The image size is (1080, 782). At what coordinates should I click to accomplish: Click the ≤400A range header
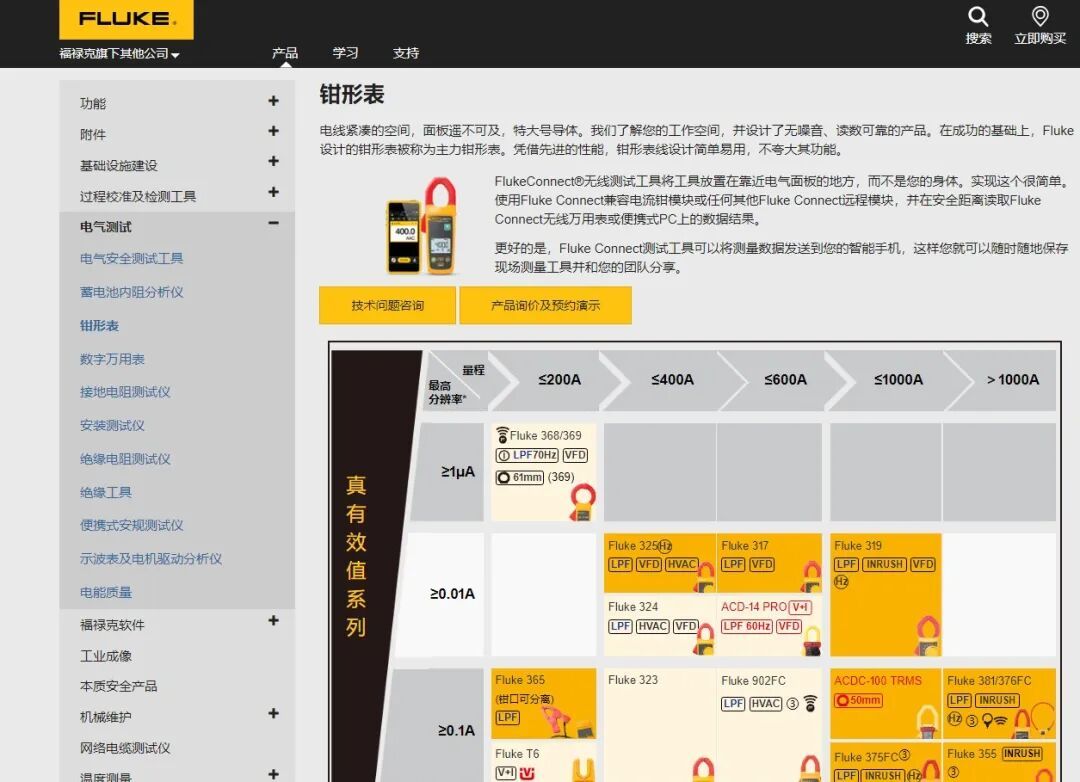[672, 380]
